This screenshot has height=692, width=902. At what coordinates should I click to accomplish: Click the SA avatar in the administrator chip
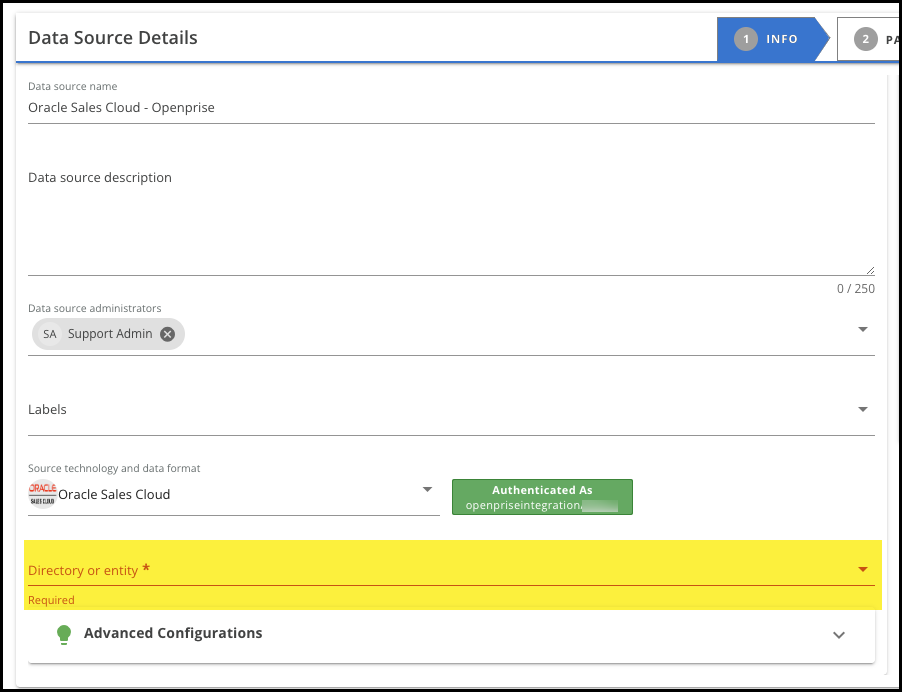point(50,334)
